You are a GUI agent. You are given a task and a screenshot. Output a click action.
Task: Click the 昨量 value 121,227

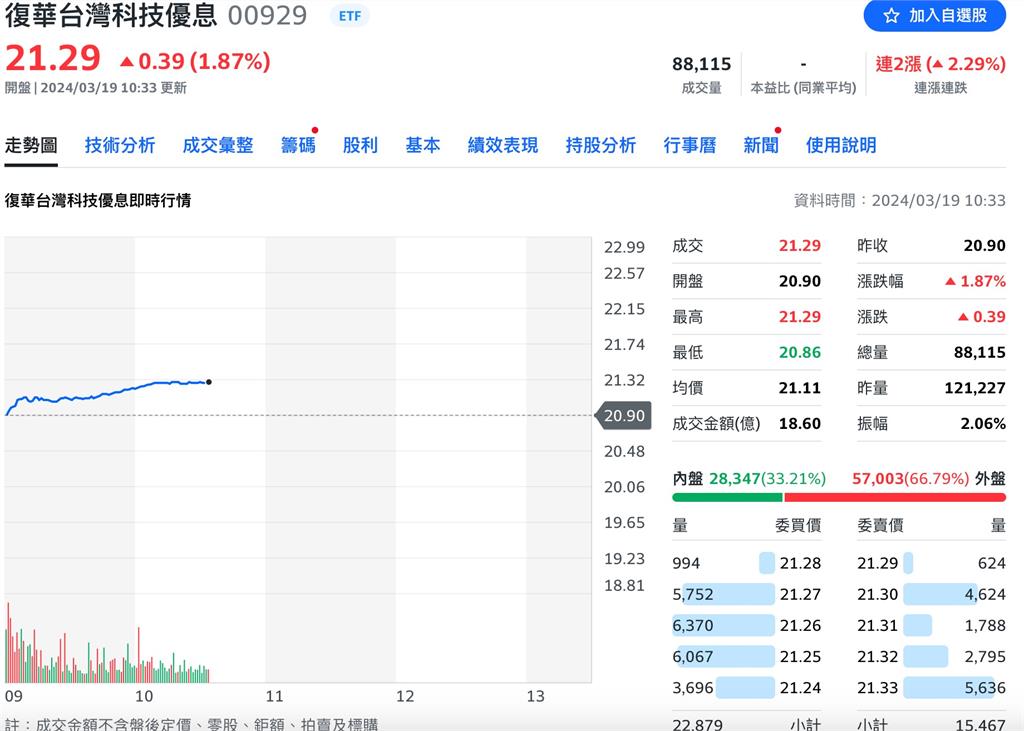(974, 388)
